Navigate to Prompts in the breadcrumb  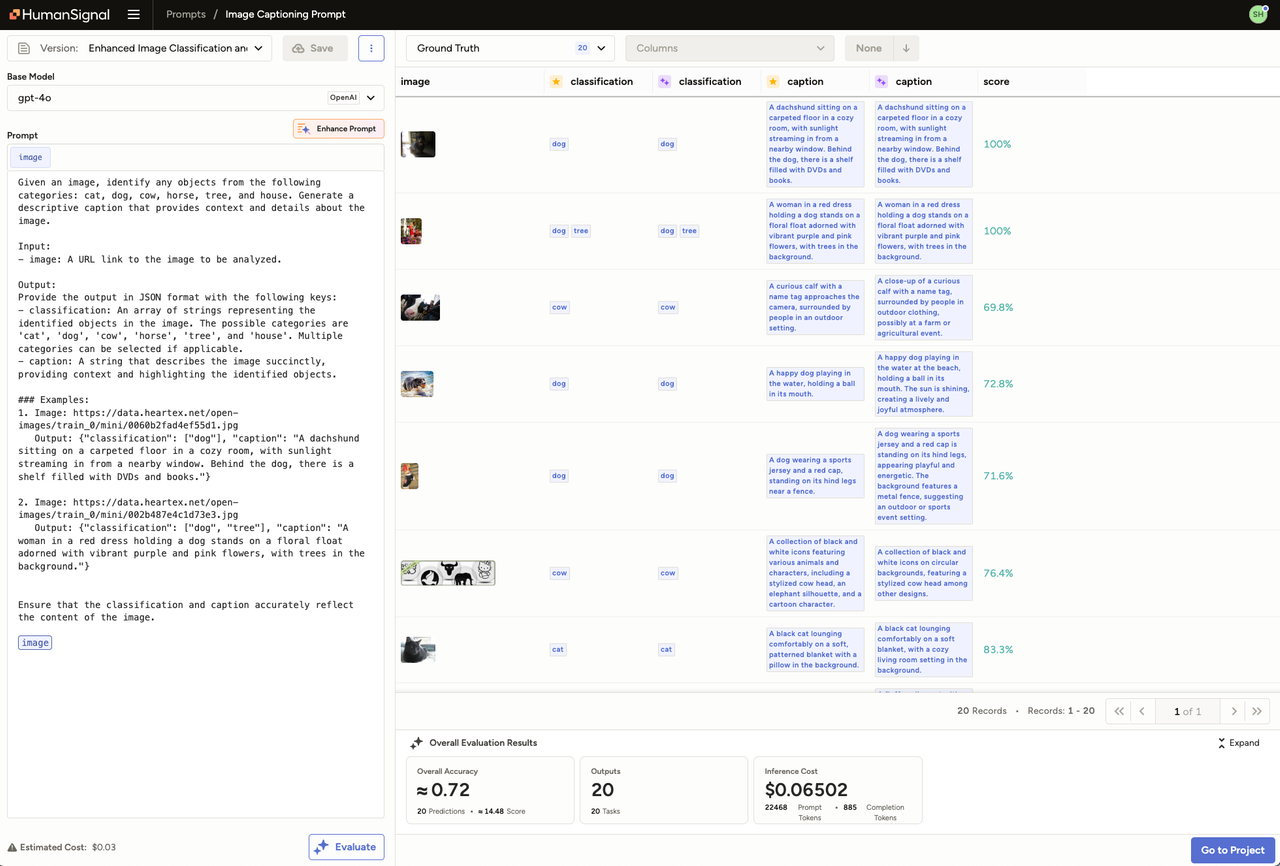(x=185, y=14)
